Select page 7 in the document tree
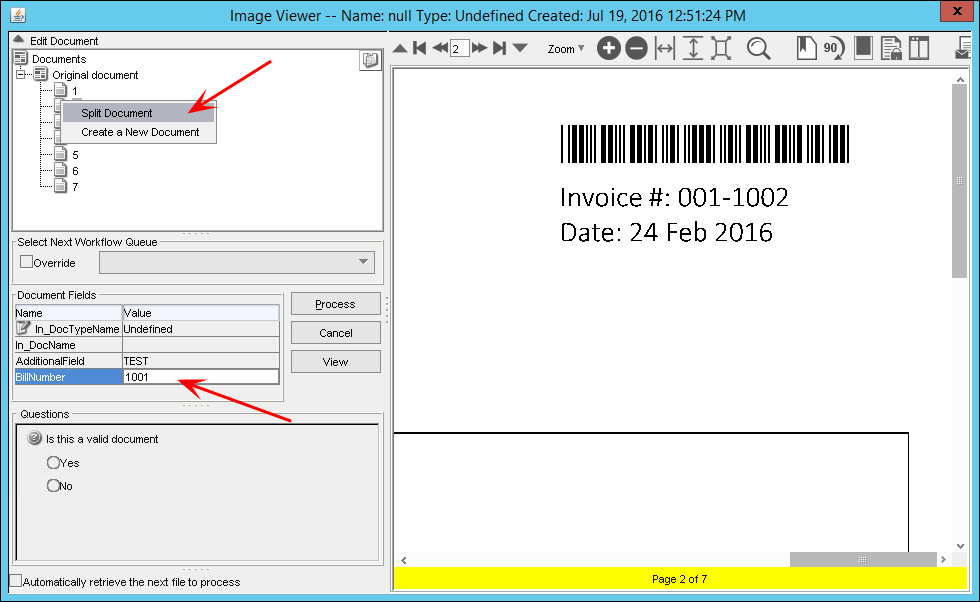Image resolution: width=980 pixels, height=602 pixels. (x=75, y=187)
